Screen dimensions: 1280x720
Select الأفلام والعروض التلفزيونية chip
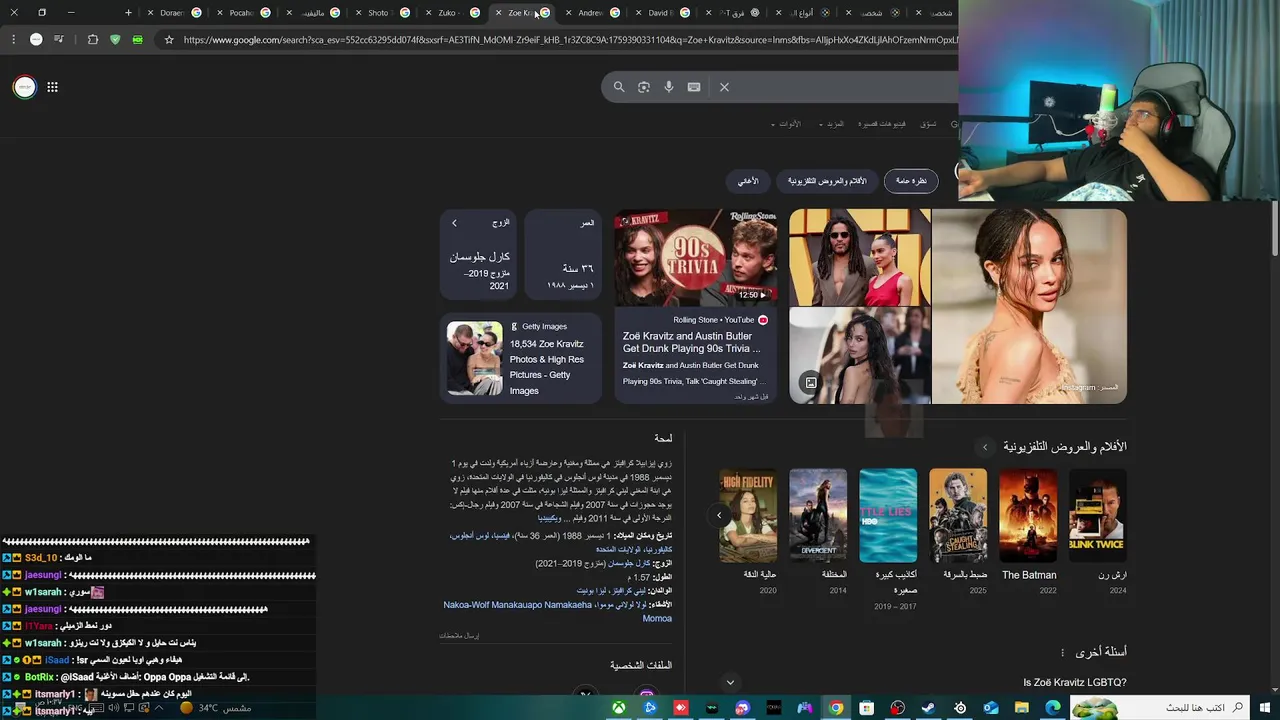click(x=827, y=181)
